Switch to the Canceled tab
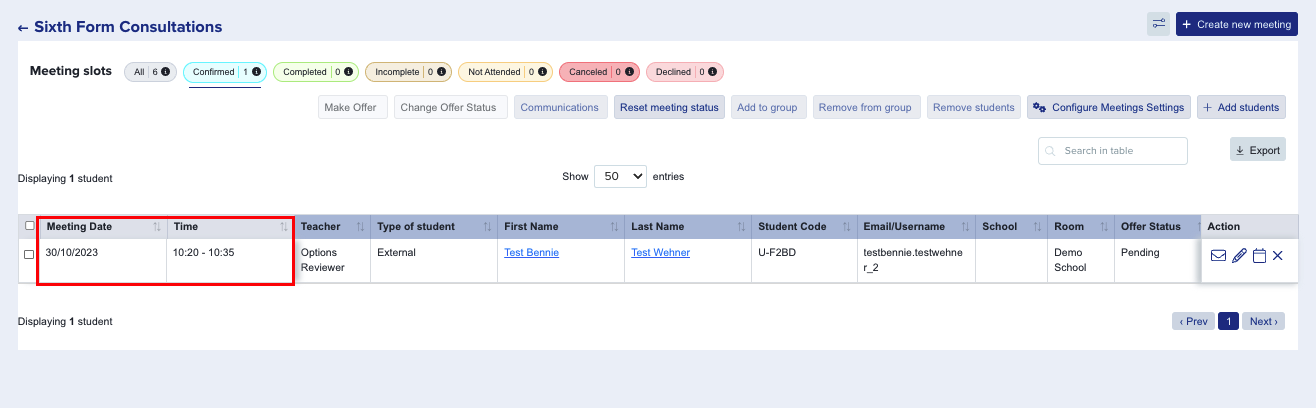1316x408 pixels. click(x=599, y=72)
